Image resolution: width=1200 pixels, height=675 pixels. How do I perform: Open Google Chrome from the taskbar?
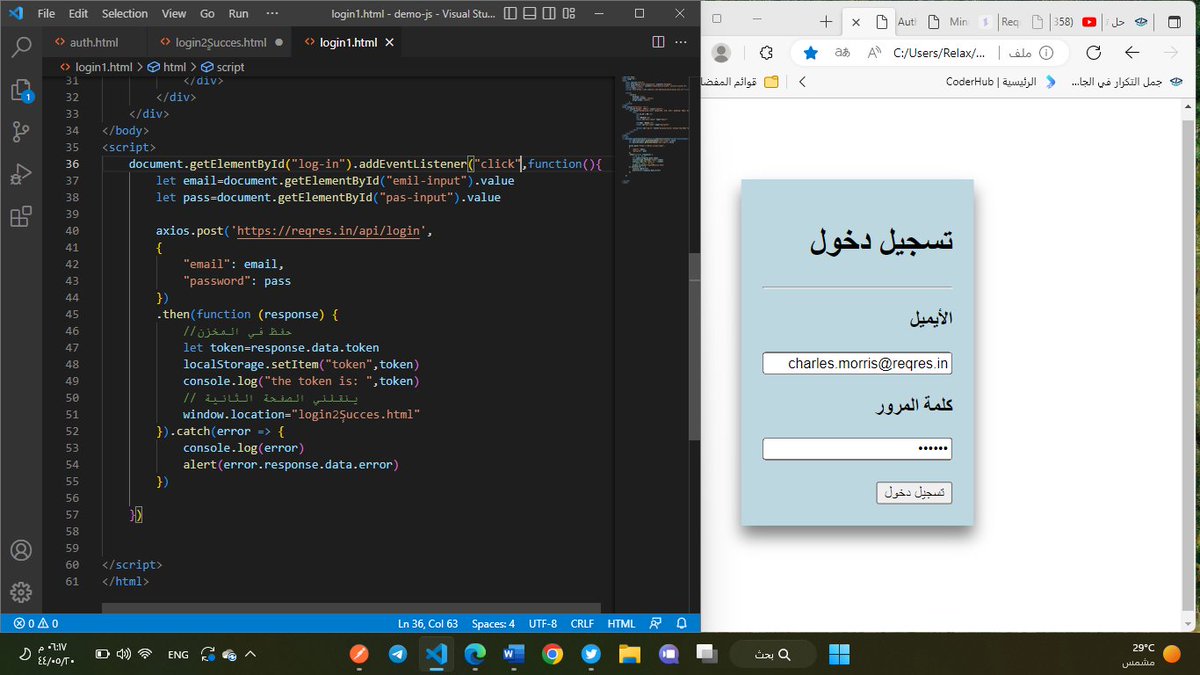click(552, 654)
